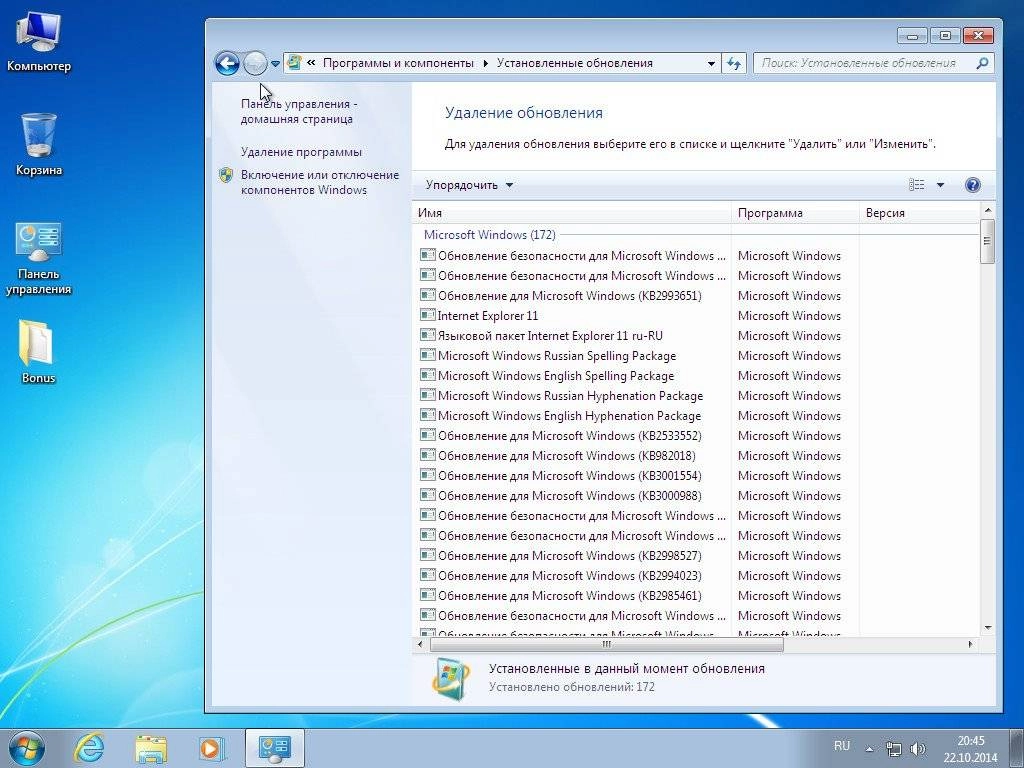This screenshot has height=768, width=1024.
Task: Go back with the blue Back arrow
Action: [x=227, y=63]
